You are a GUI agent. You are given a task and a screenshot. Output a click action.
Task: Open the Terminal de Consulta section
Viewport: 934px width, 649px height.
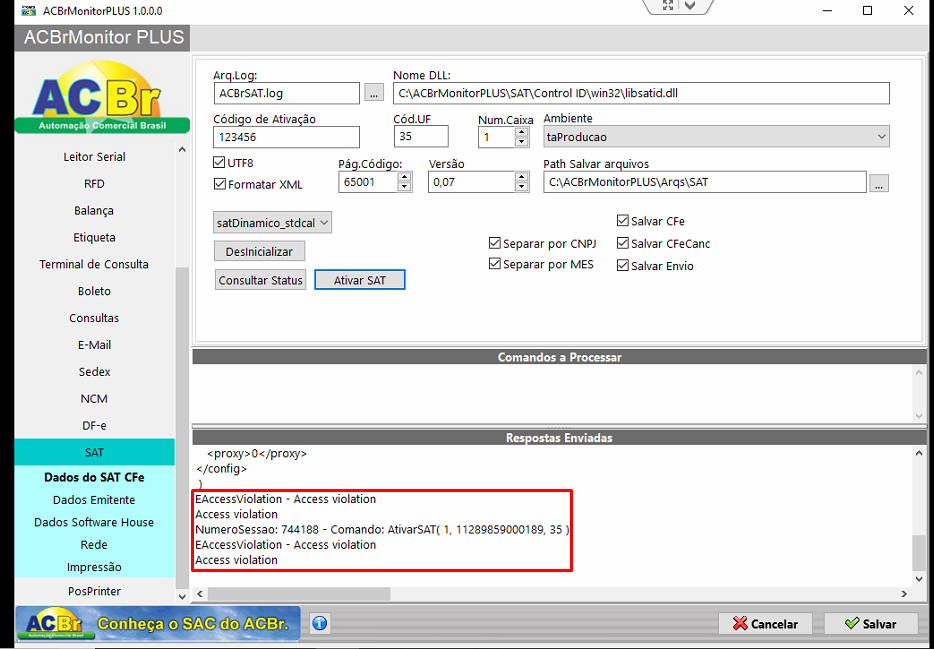94,264
